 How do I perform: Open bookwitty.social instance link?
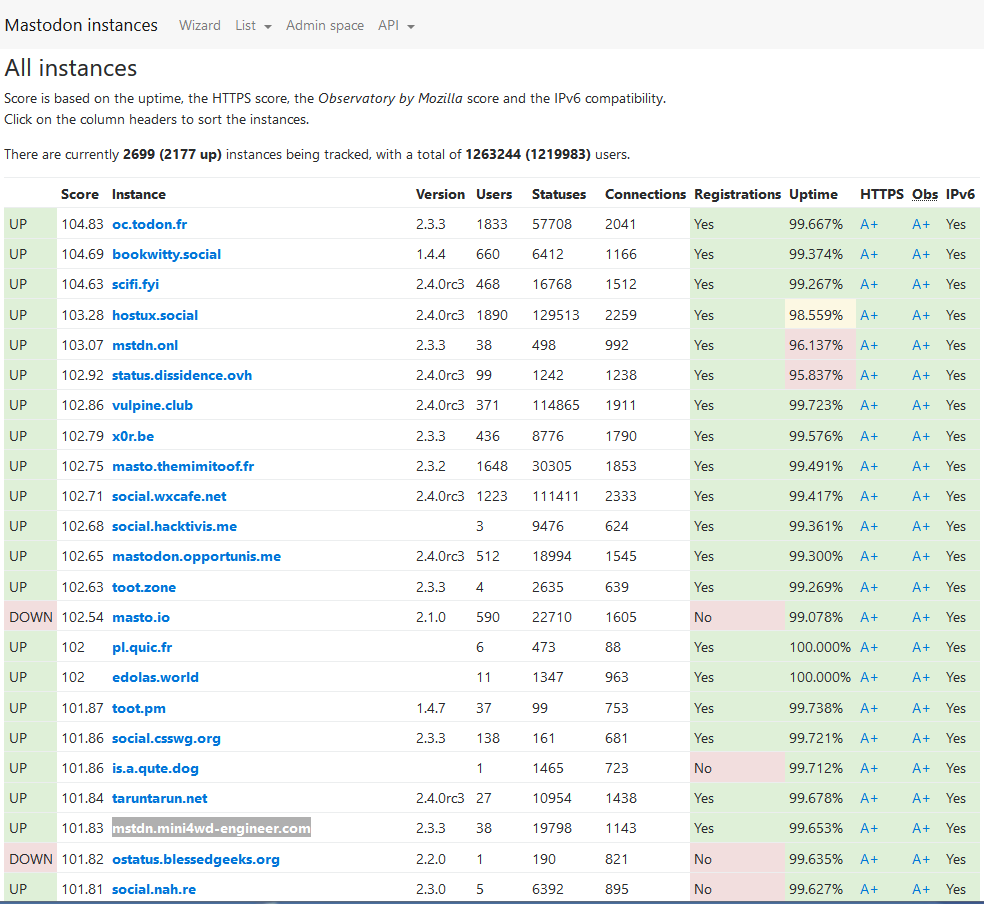coord(167,254)
